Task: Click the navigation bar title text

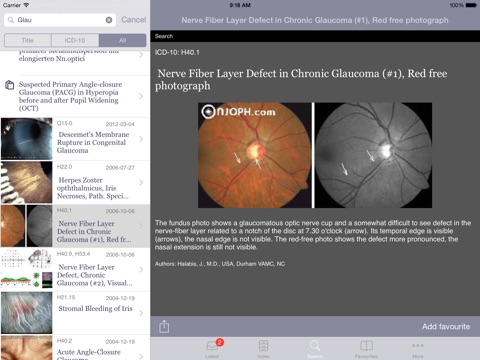Action: (315, 20)
